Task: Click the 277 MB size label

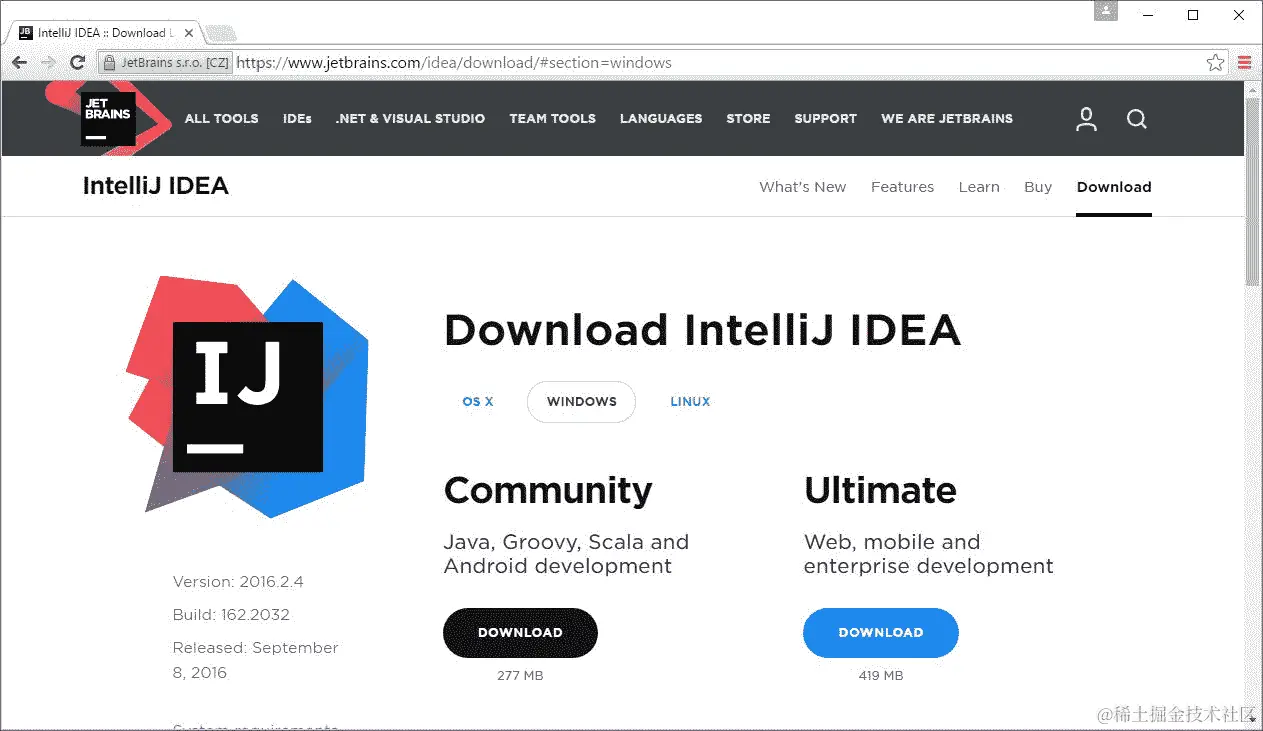Action: (520, 676)
